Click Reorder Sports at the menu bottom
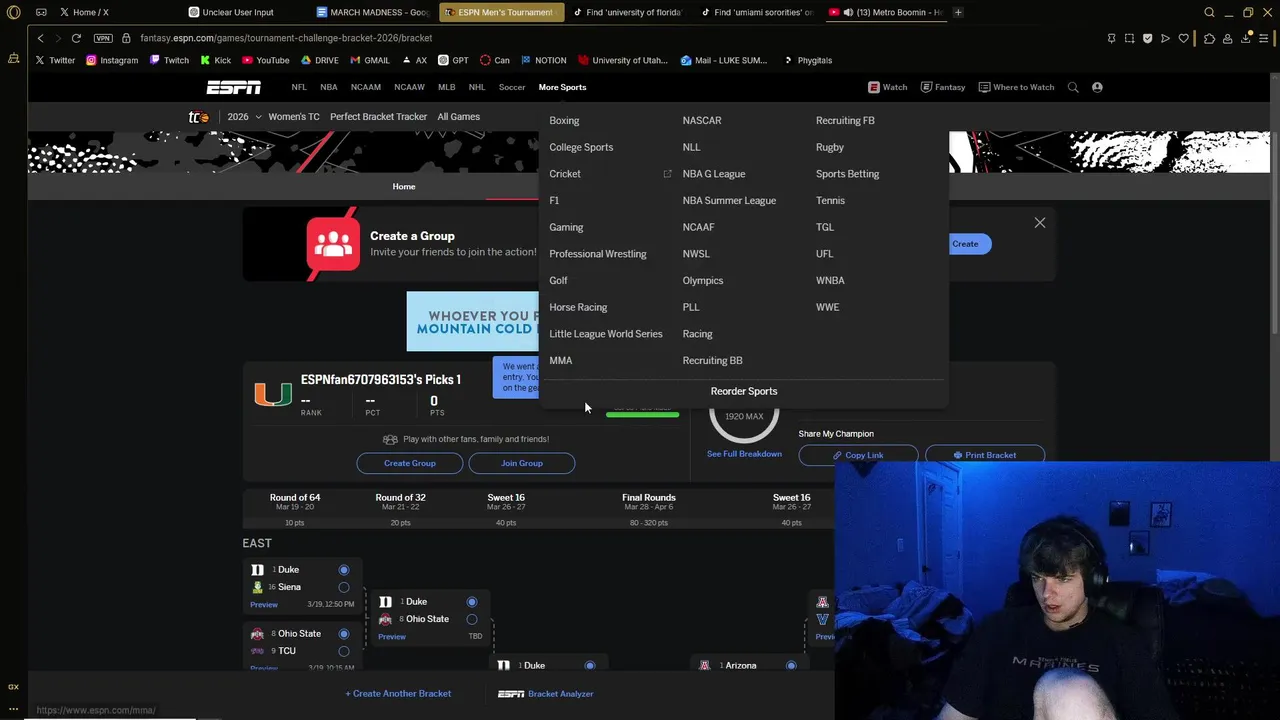1280x720 pixels. [744, 391]
